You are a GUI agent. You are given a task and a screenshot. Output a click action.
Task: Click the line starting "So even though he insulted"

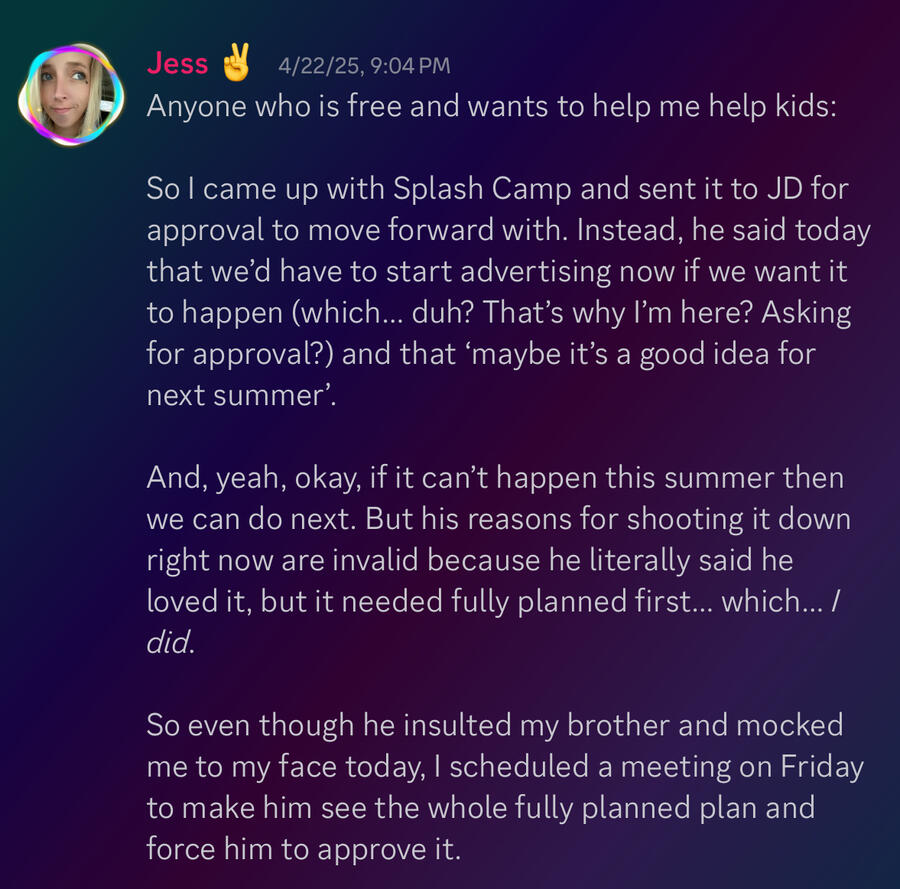click(x=495, y=725)
